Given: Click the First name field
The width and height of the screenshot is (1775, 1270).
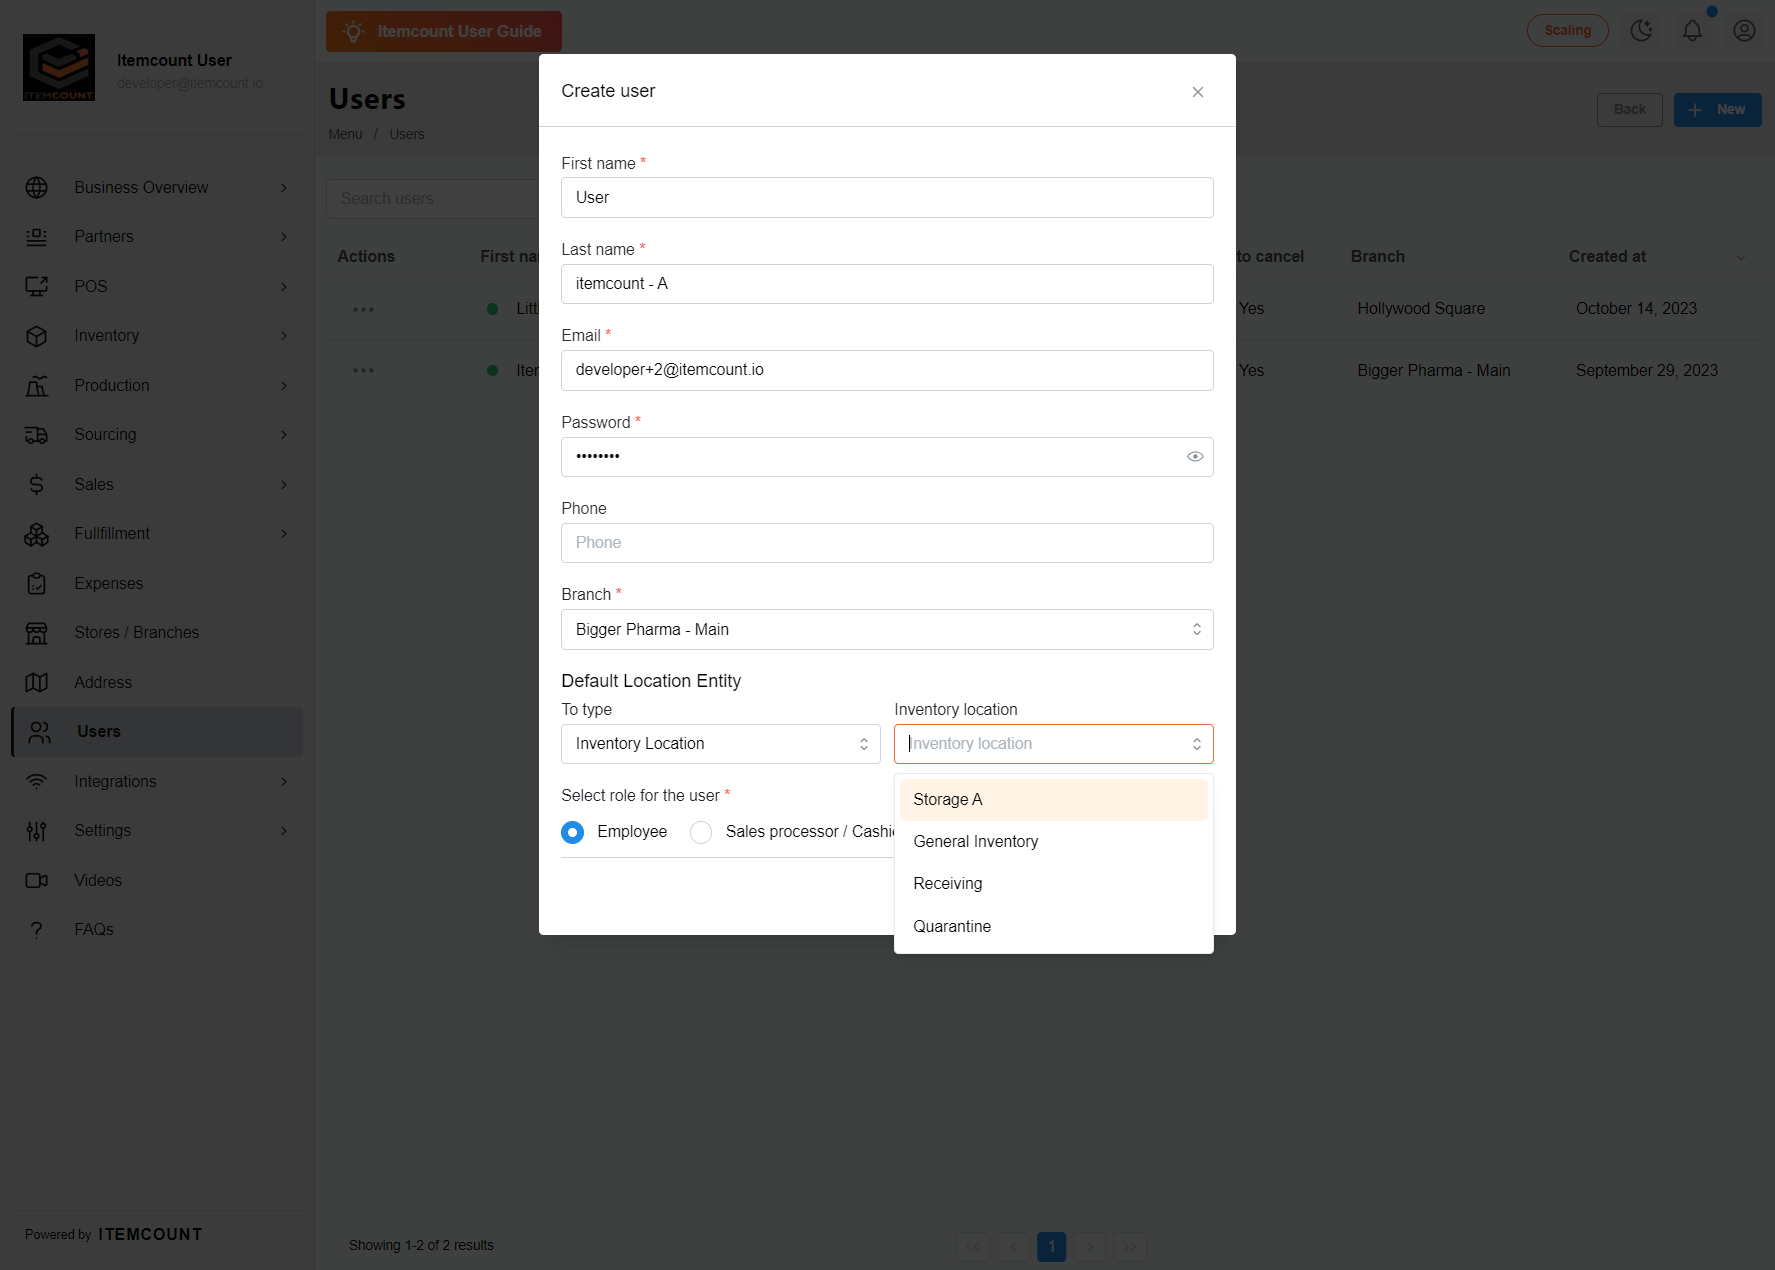Looking at the screenshot, I should [887, 198].
